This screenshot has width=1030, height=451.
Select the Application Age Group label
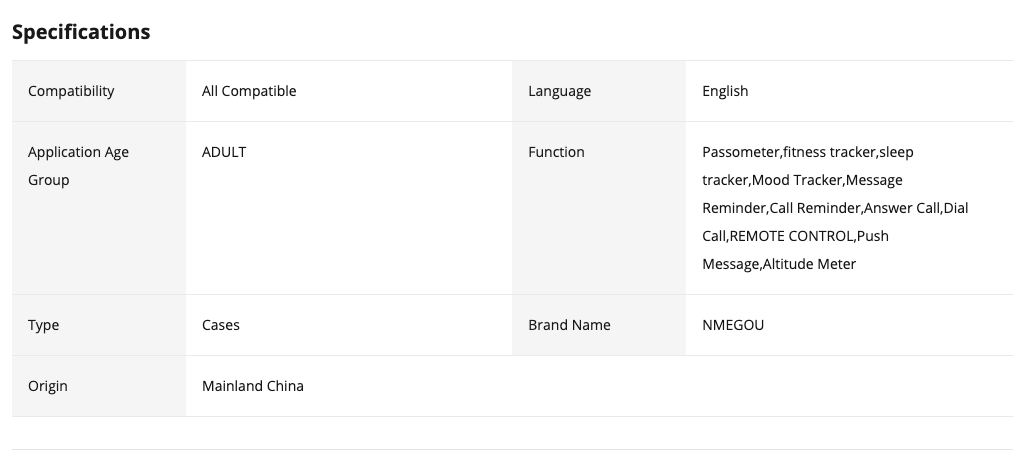[78, 166]
